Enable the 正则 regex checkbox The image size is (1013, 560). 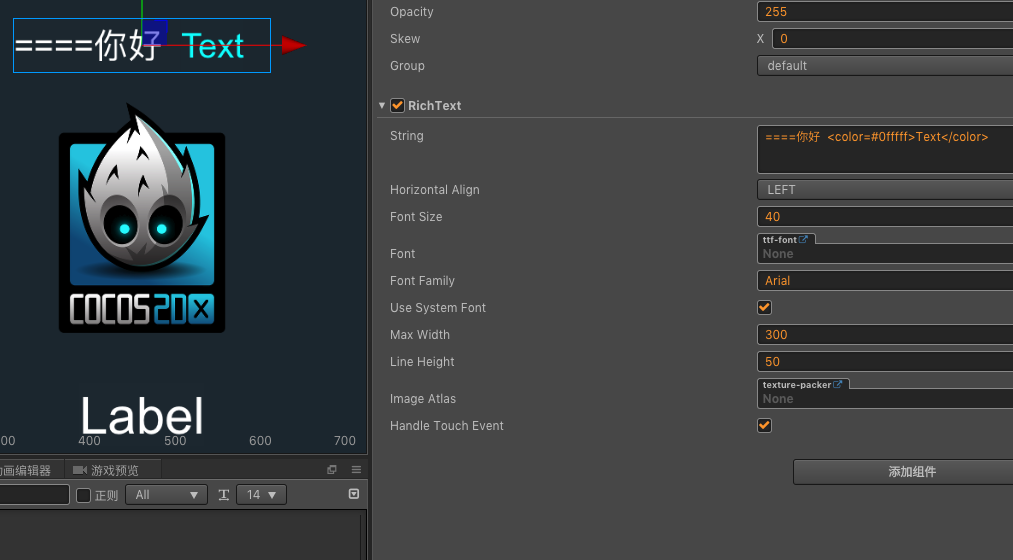[x=83, y=495]
